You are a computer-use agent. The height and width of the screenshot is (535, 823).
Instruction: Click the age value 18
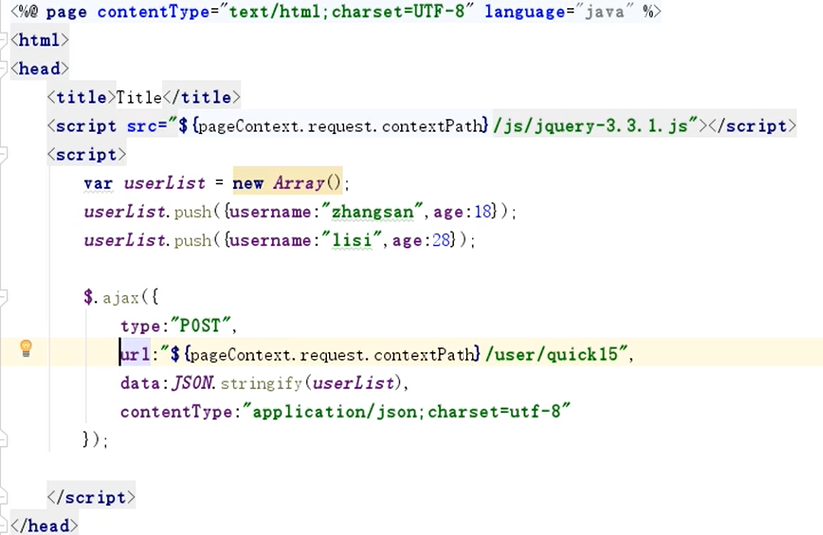[x=483, y=212]
